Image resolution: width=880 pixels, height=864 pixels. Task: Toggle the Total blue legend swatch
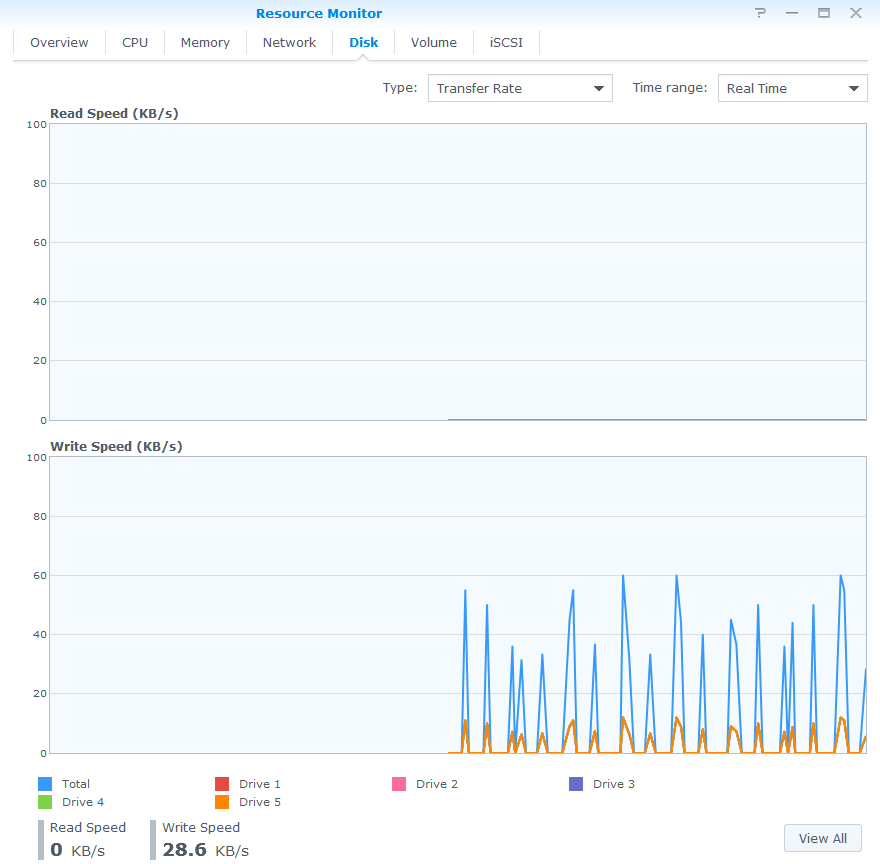coord(45,784)
